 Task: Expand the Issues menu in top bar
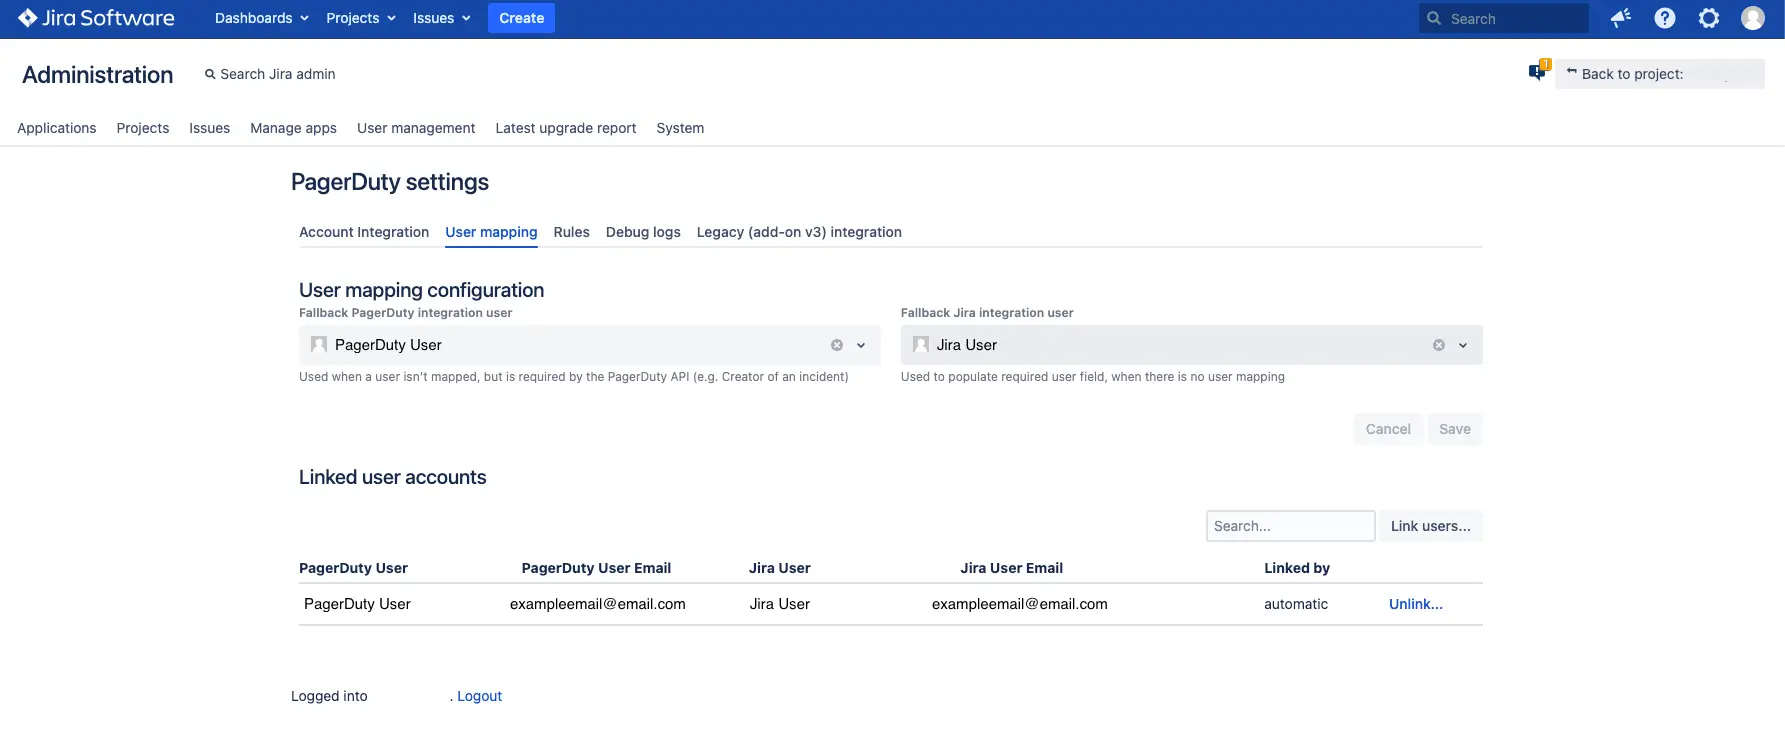(441, 18)
